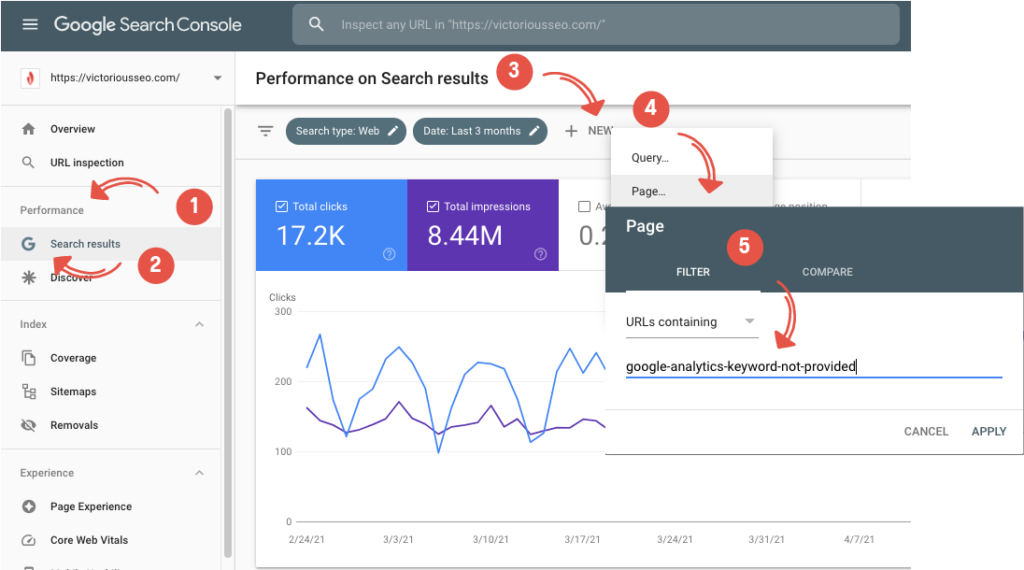
Task: Click the Core Web Vitals gauge icon
Action: pyautogui.click(x=28, y=540)
